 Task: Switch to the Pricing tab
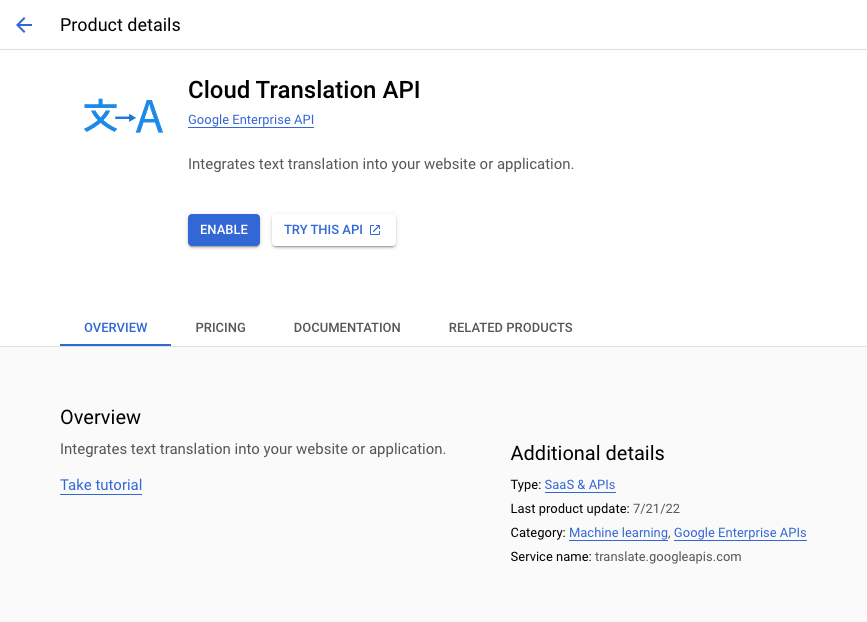(221, 328)
